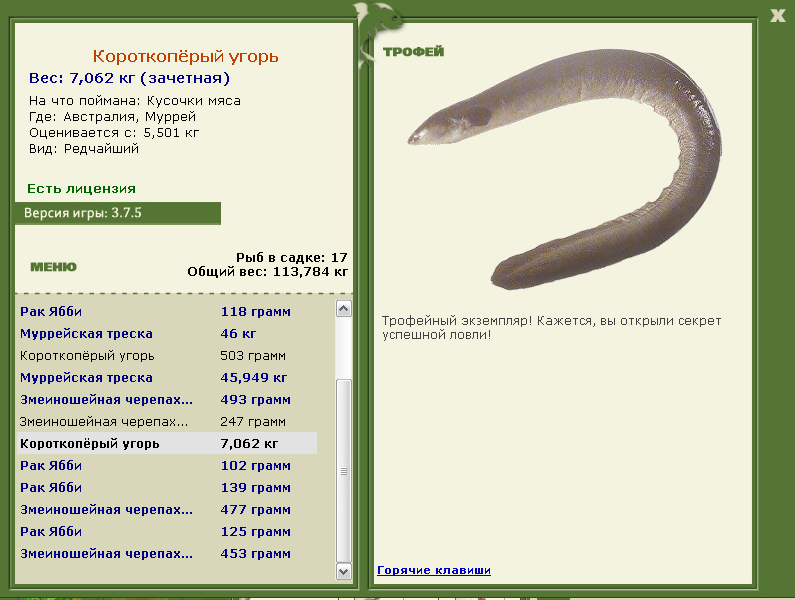Click the Рыб в садке: 17 text

292,258
